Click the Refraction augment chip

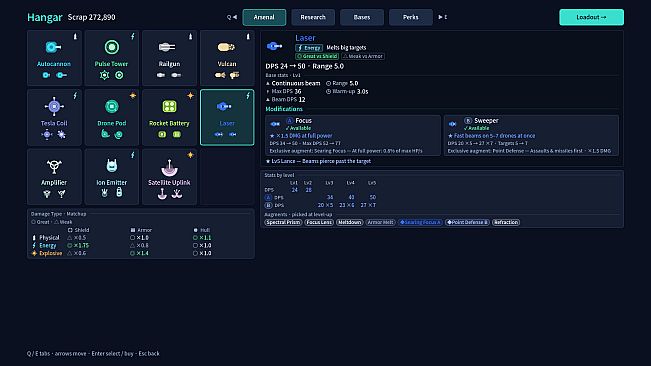506,222
